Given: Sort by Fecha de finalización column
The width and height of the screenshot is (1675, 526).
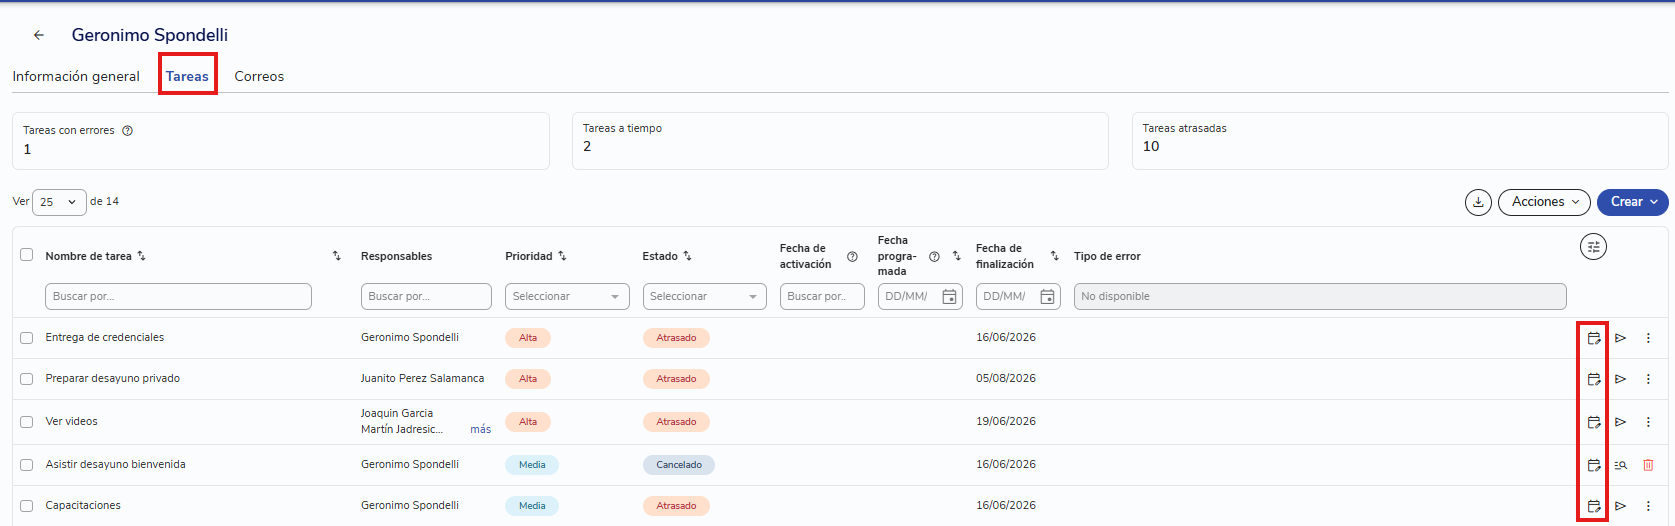Looking at the screenshot, I should 1054,257.
